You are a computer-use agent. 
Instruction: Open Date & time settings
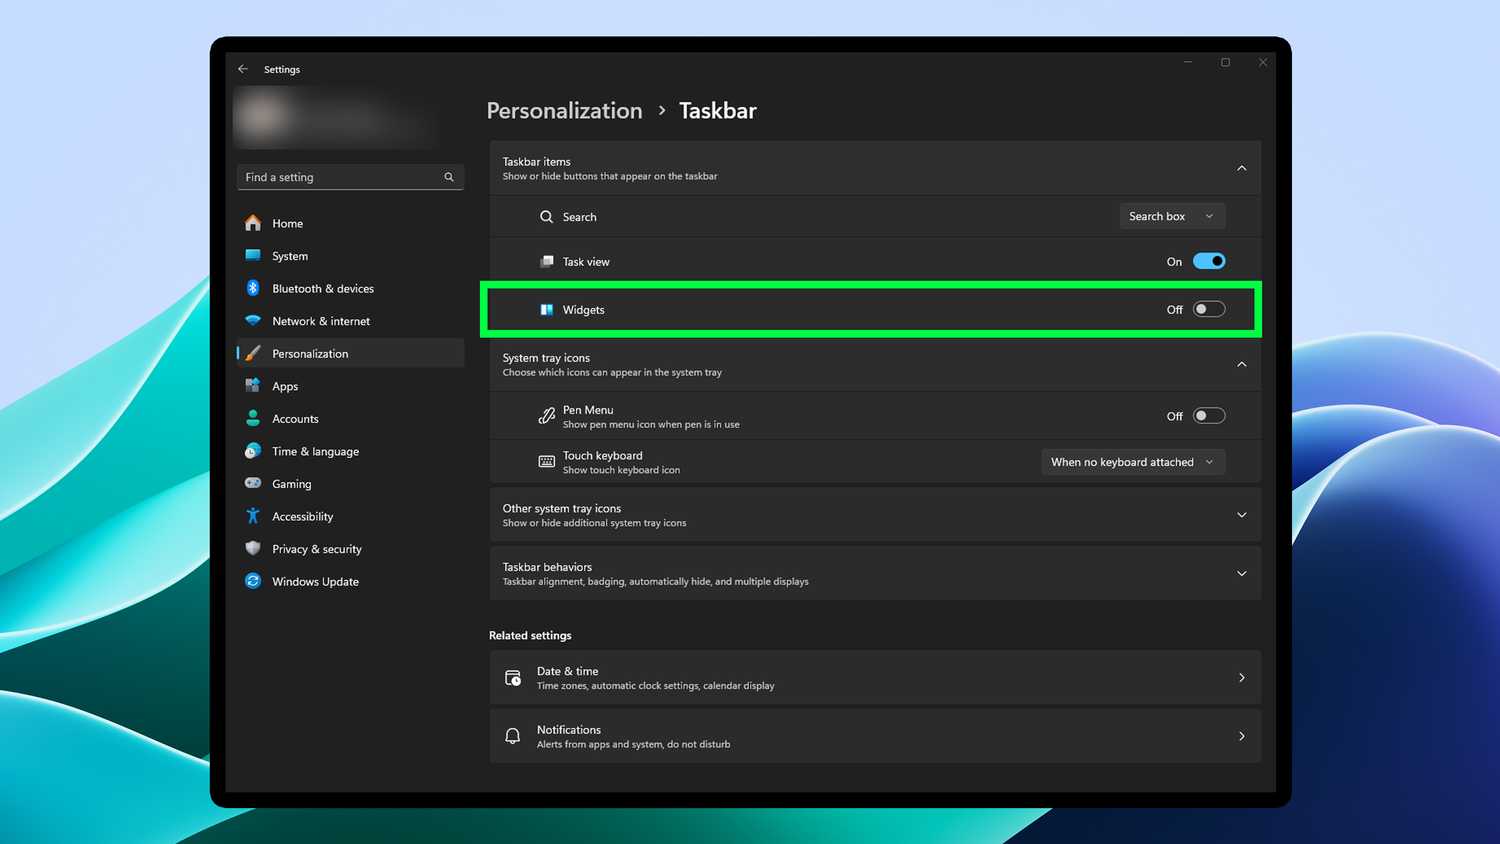(x=875, y=677)
